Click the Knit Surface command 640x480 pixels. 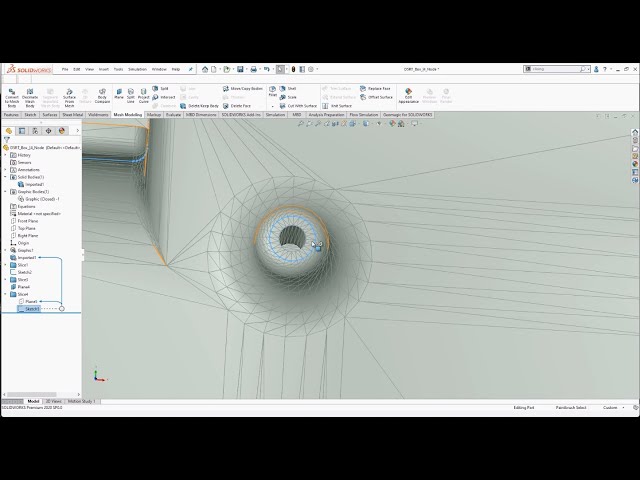coord(337,106)
